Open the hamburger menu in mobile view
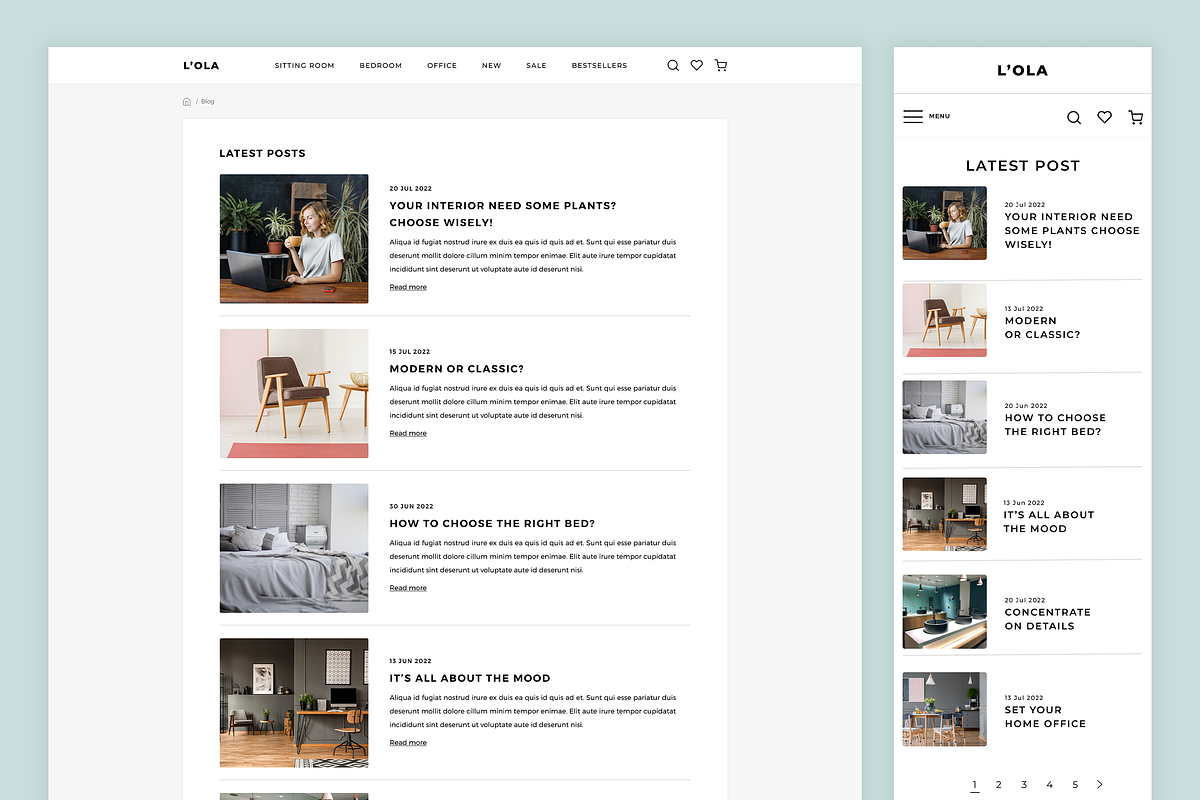Screen dimensions: 1200x800 click(913, 117)
